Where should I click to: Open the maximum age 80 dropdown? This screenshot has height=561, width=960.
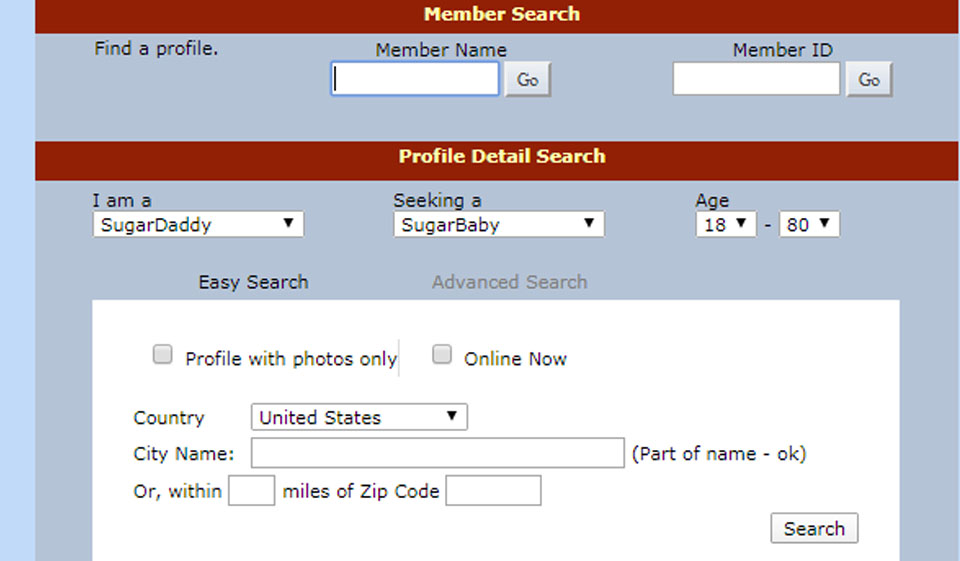pyautogui.click(x=810, y=225)
